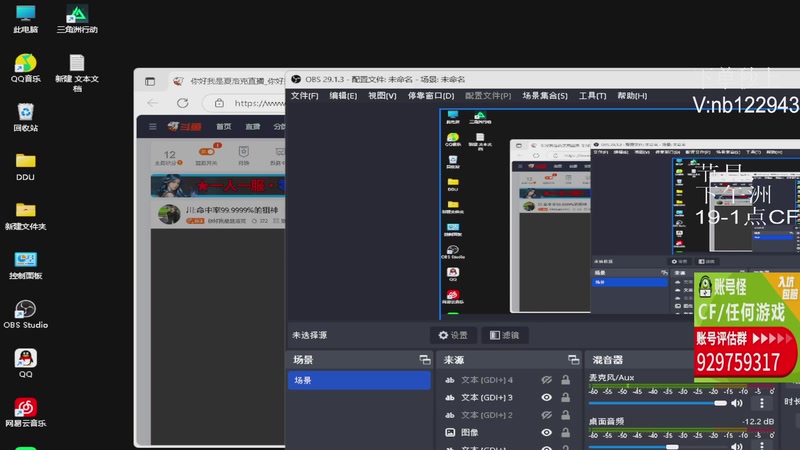Toggle the lock on 文本 (GDI+) 4
The height and width of the screenshot is (450, 800).
(565, 380)
